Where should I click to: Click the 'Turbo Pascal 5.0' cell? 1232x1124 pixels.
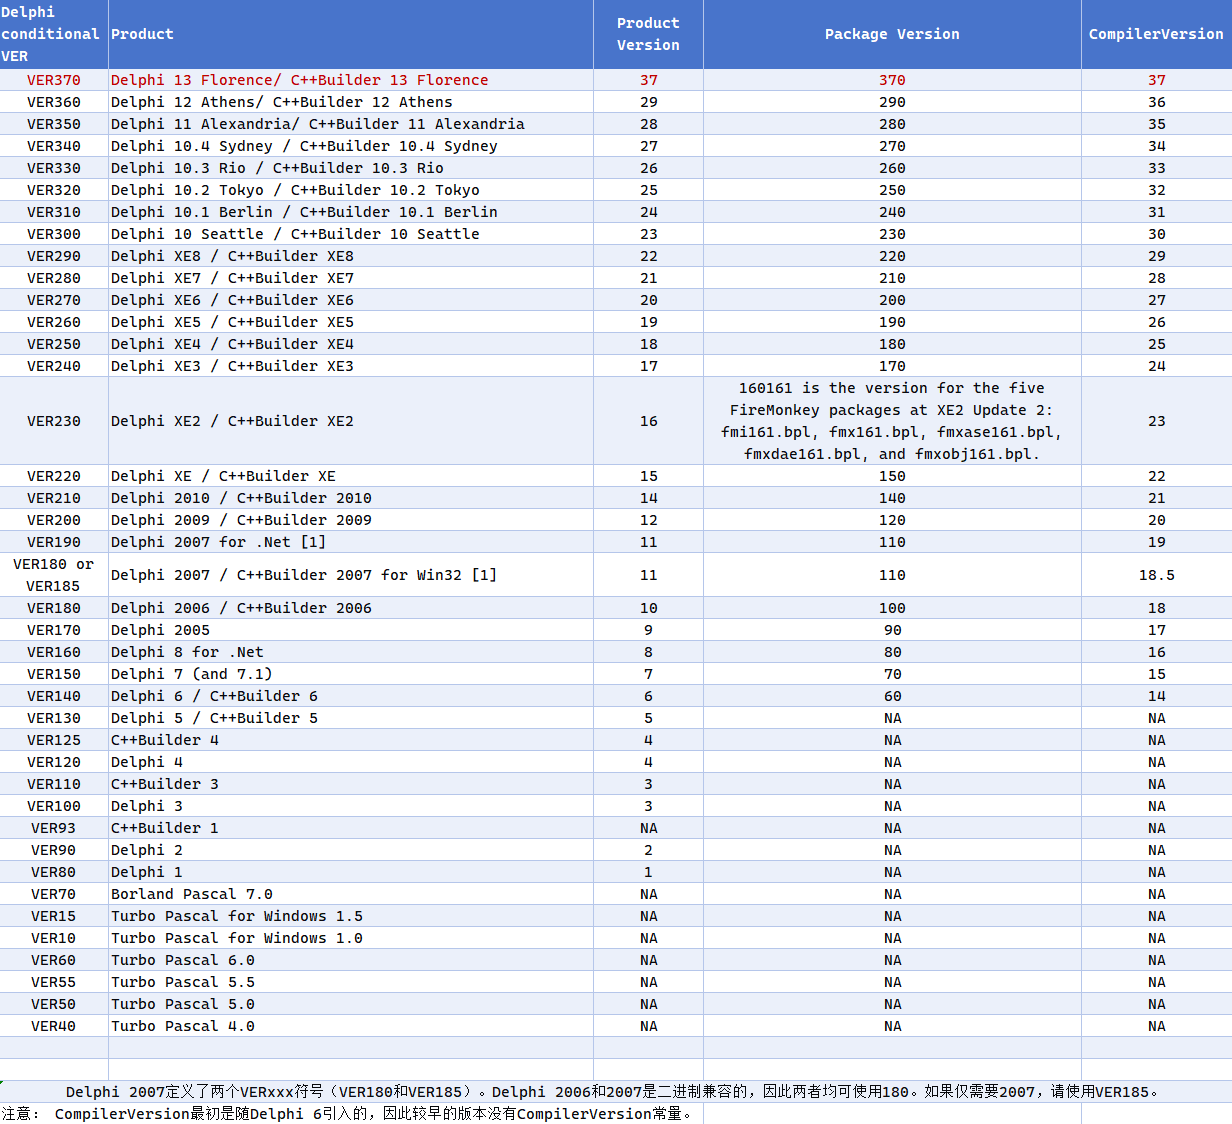[x=351, y=1004]
